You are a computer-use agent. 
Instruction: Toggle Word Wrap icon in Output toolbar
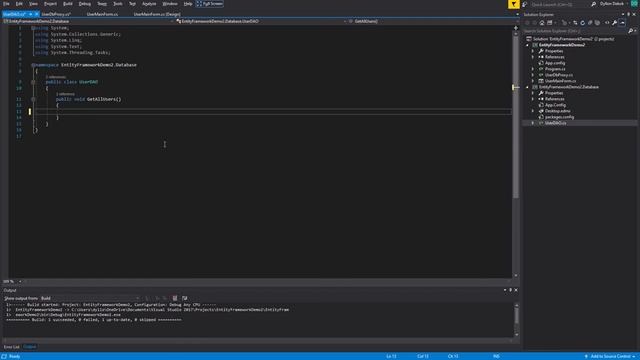coord(184,298)
